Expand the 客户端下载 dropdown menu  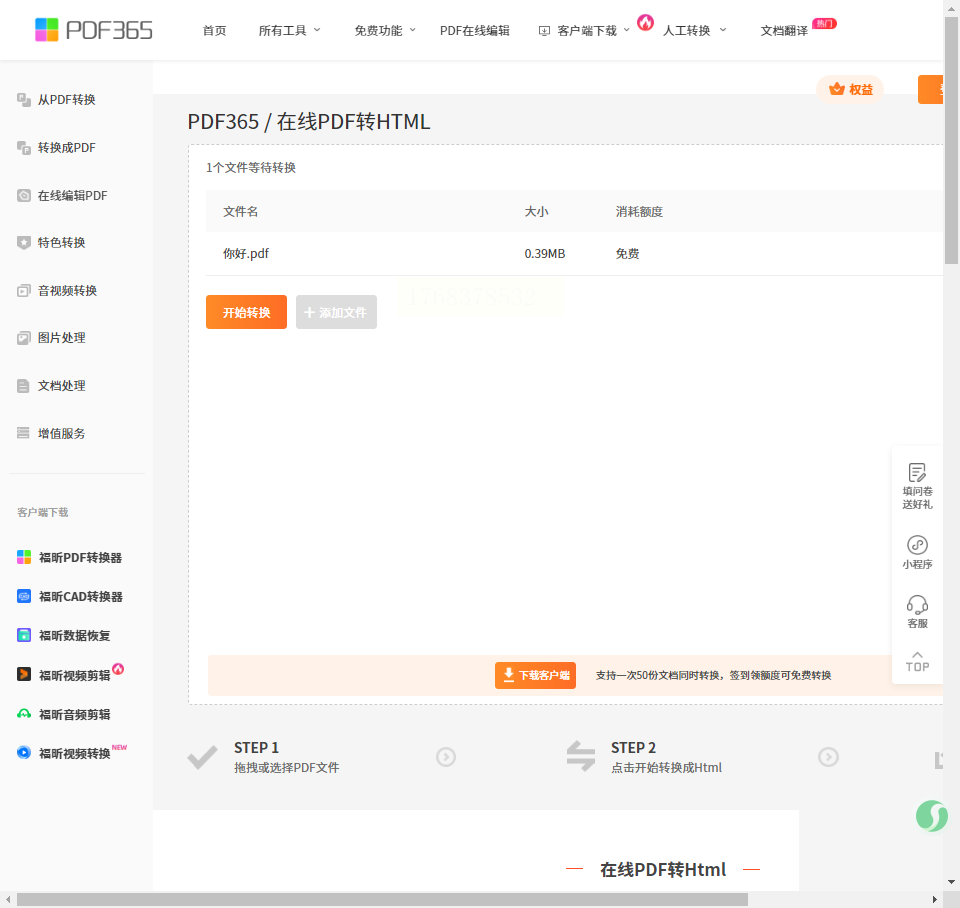[x=584, y=31]
